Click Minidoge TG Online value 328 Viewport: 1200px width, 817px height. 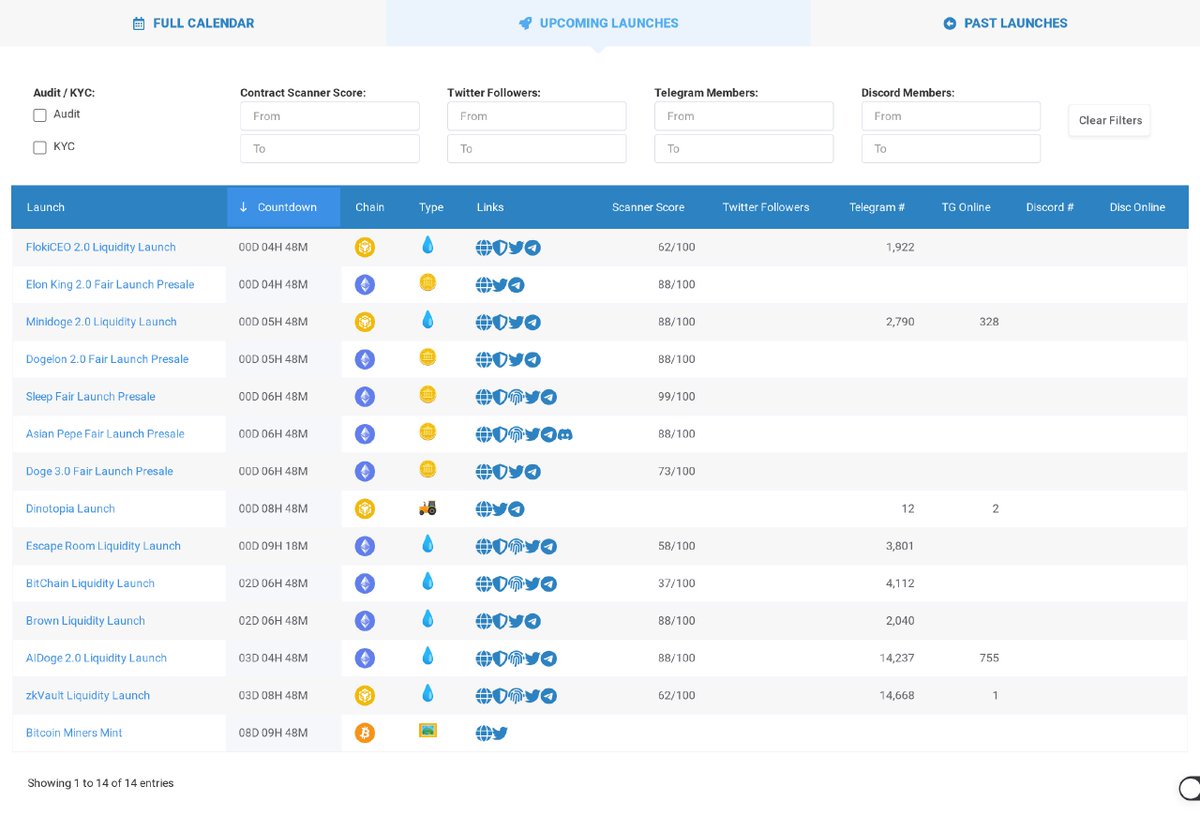pos(989,322)
